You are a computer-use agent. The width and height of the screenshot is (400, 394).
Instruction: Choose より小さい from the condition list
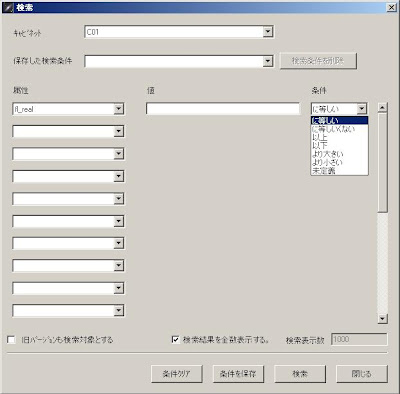339,162
